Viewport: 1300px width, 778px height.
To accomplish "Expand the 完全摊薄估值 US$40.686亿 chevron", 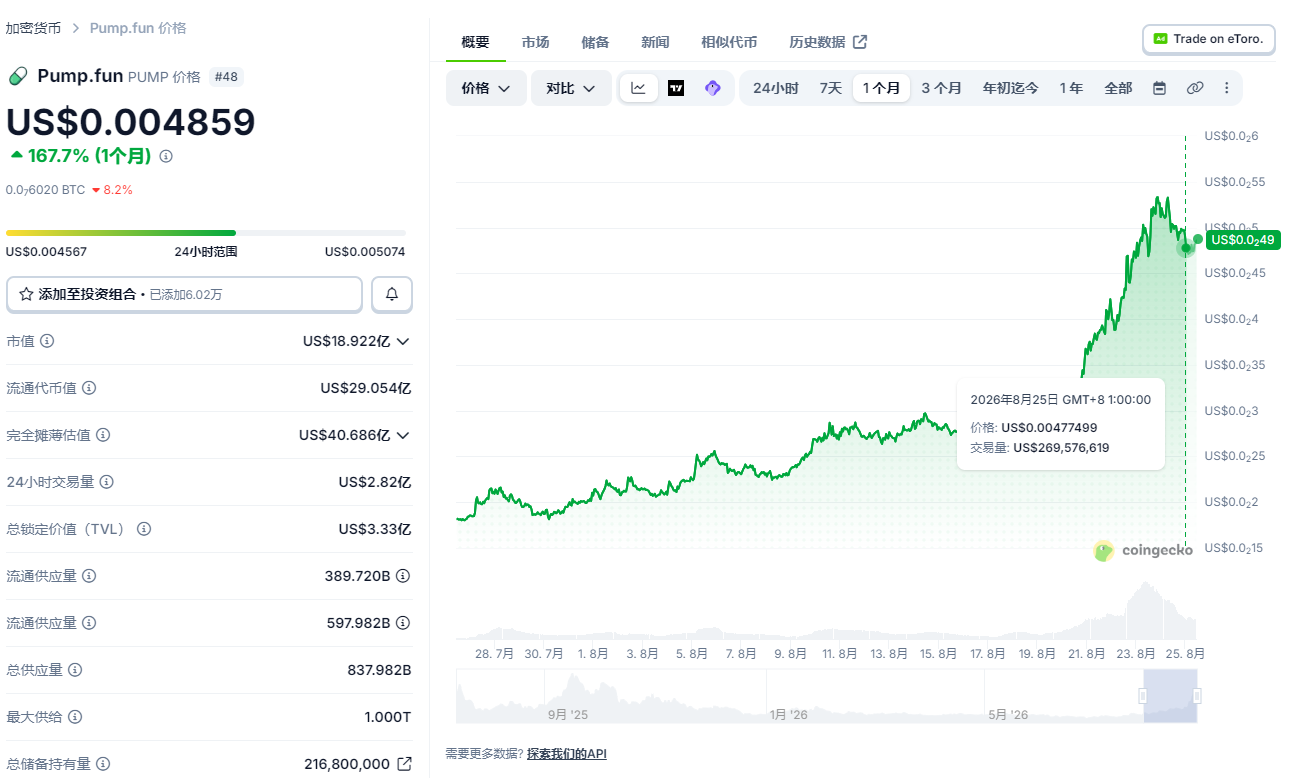I will point(403,435).
